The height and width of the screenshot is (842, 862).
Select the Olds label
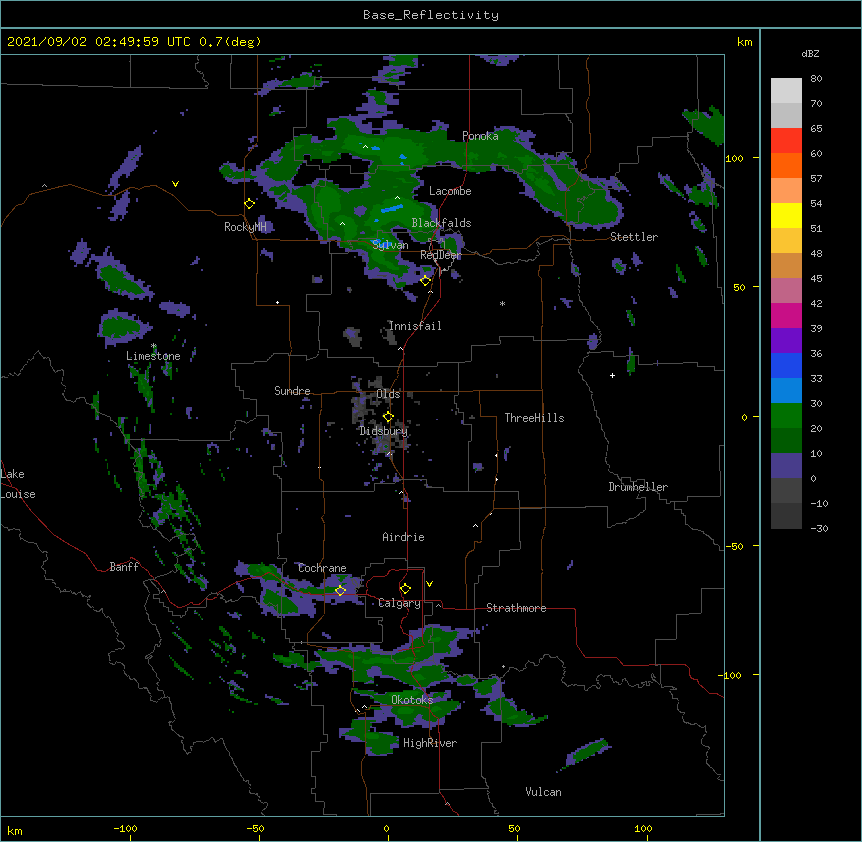point(388,394)
